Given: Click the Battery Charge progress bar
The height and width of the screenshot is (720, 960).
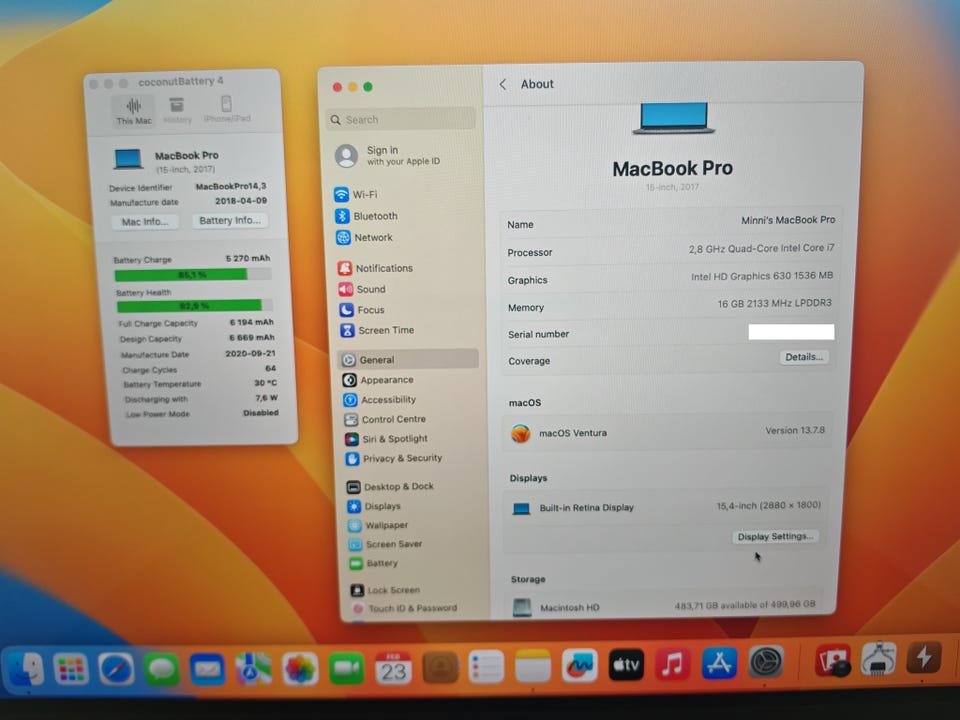Looking at the screenshot, I should pos(193,275).
